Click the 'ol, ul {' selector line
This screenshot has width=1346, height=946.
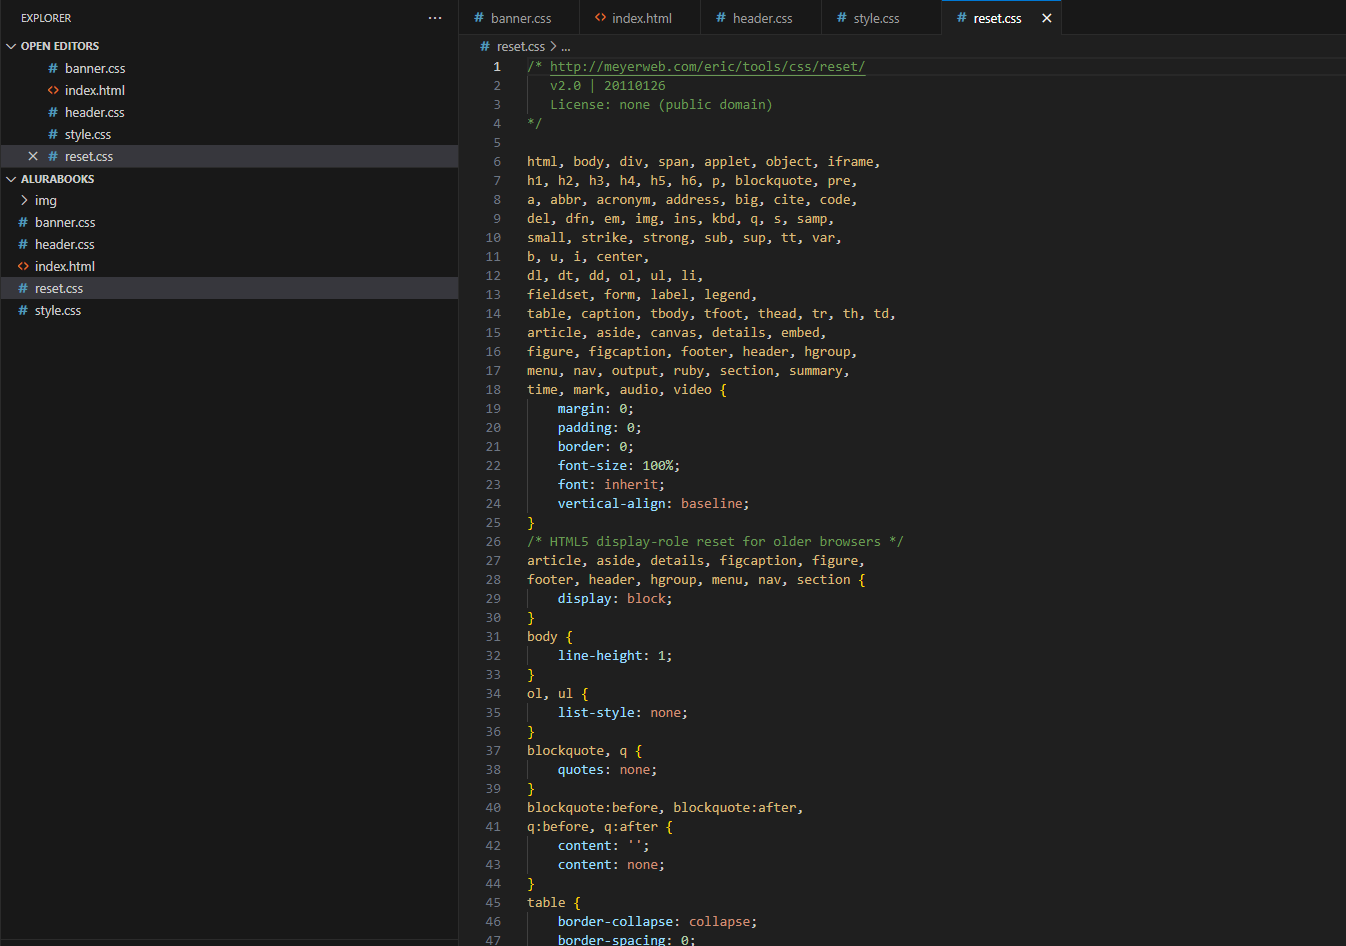pyautogui.click(x=558, y=693)
